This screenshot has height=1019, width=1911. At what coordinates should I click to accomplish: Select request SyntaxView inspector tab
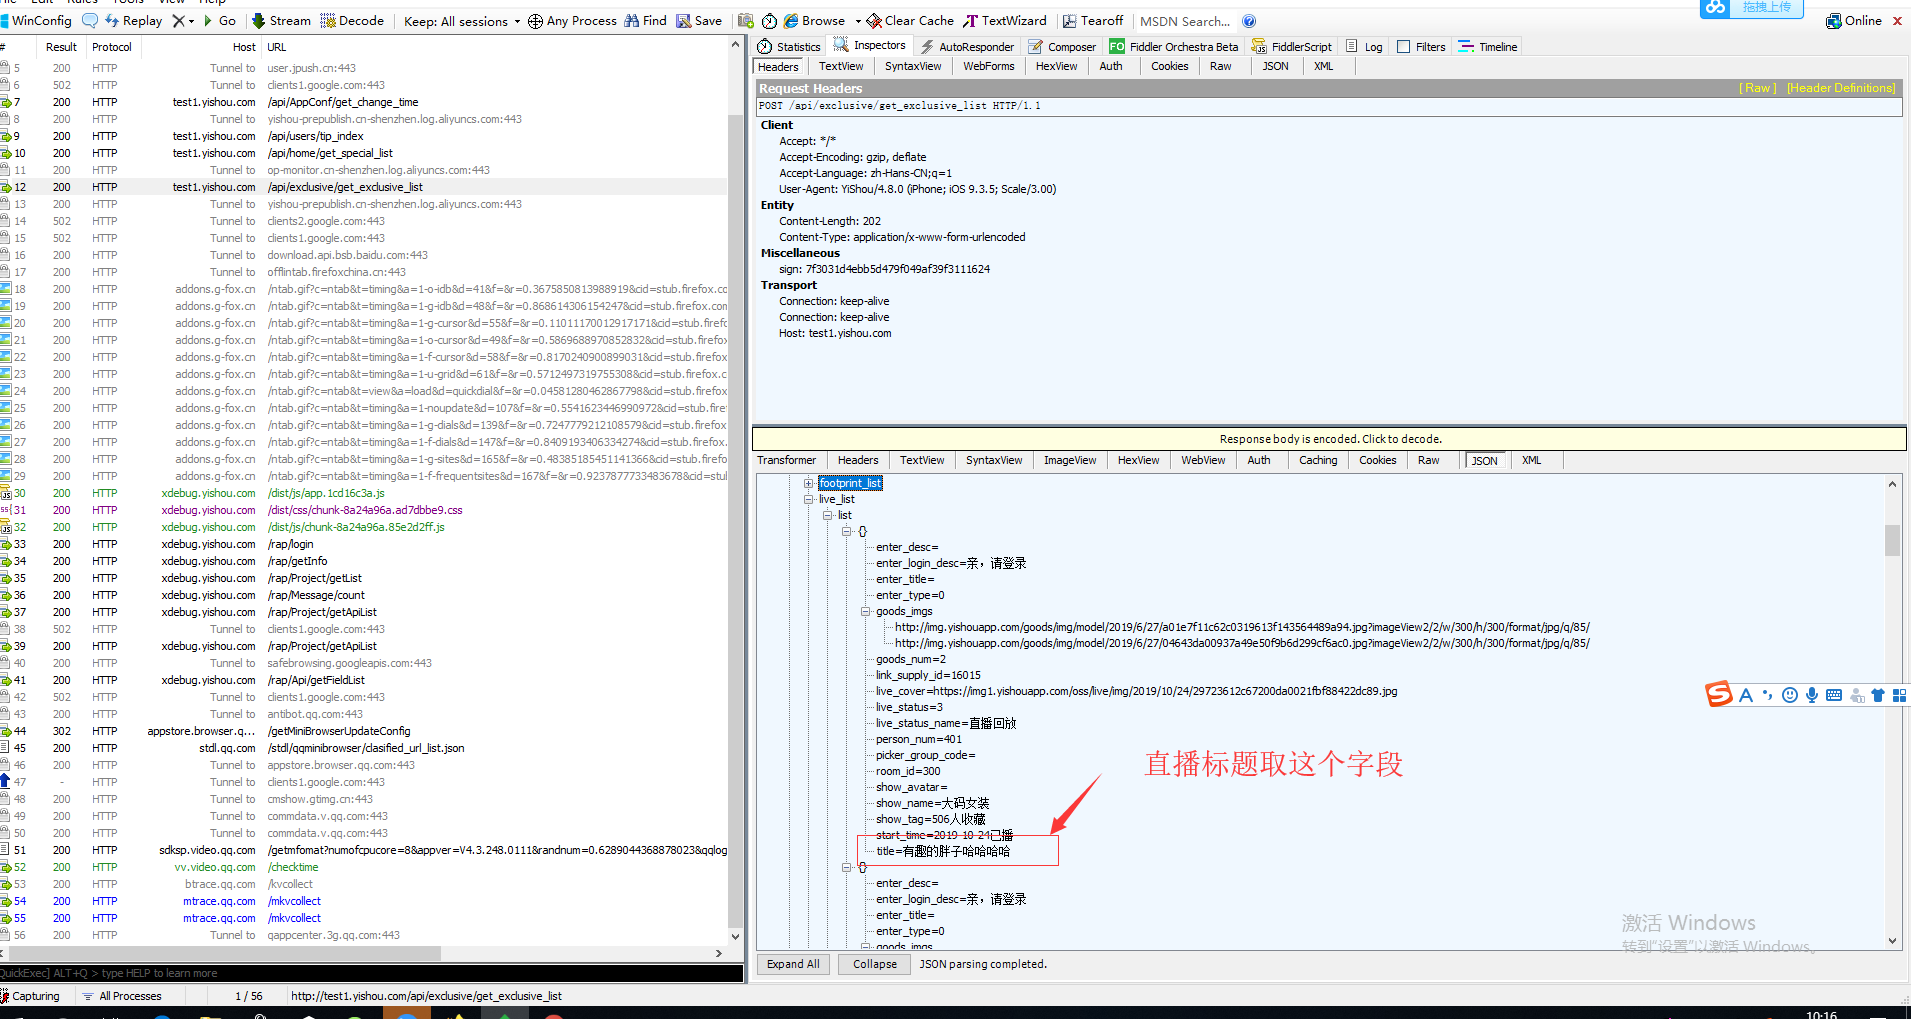pyautogui.click(x=913, y=66)
